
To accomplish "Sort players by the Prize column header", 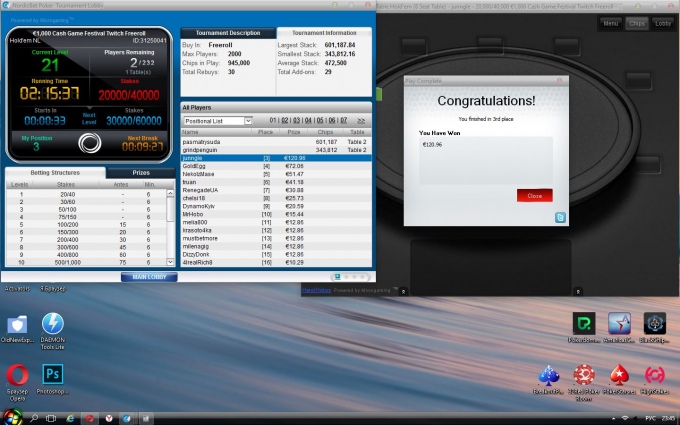I will [294, 132].
